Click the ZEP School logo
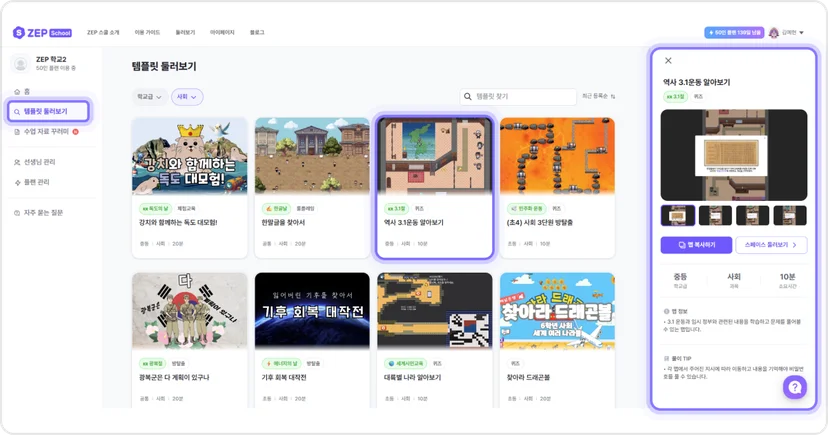 click(42, 33)
